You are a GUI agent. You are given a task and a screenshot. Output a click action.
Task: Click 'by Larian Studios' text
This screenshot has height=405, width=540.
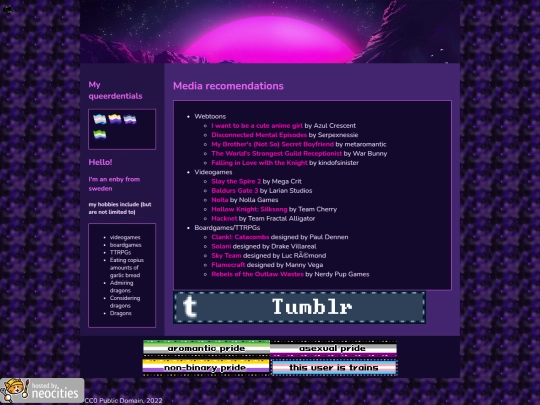286,191
